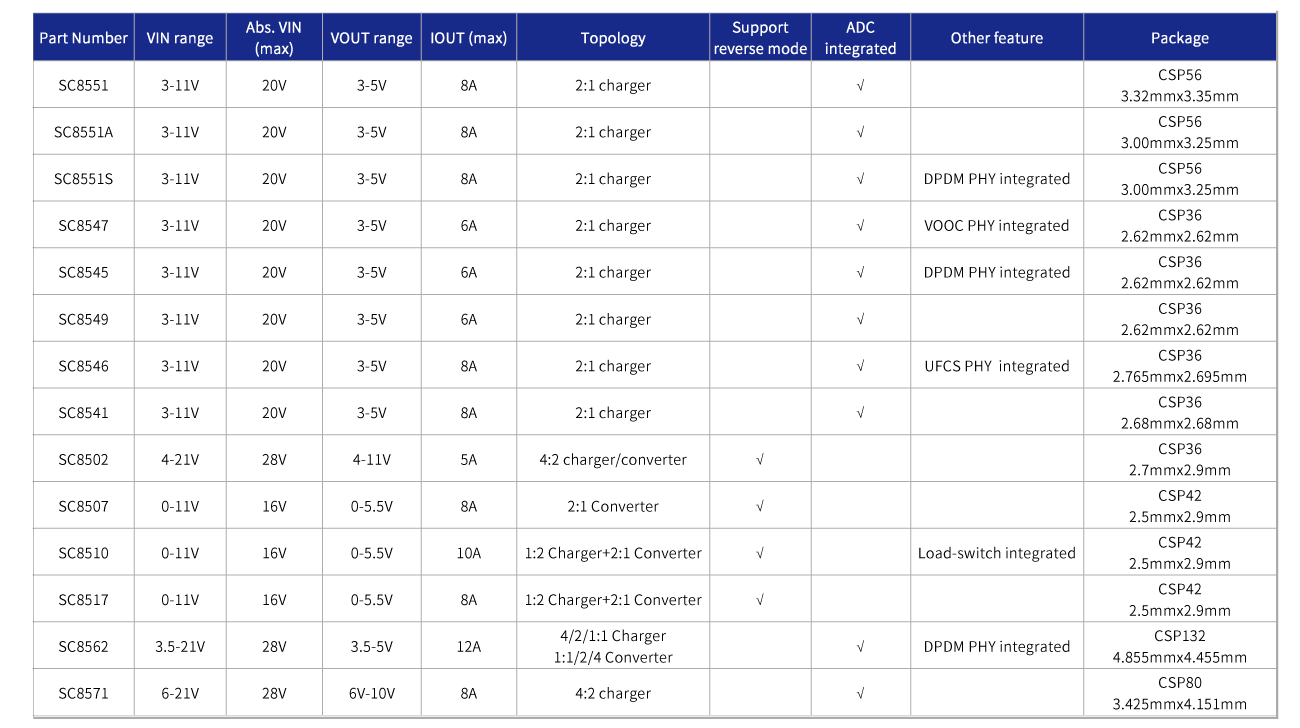The image size is (1300, 728).
Task: Click the IOUT (max) column header
Action: 469,38
